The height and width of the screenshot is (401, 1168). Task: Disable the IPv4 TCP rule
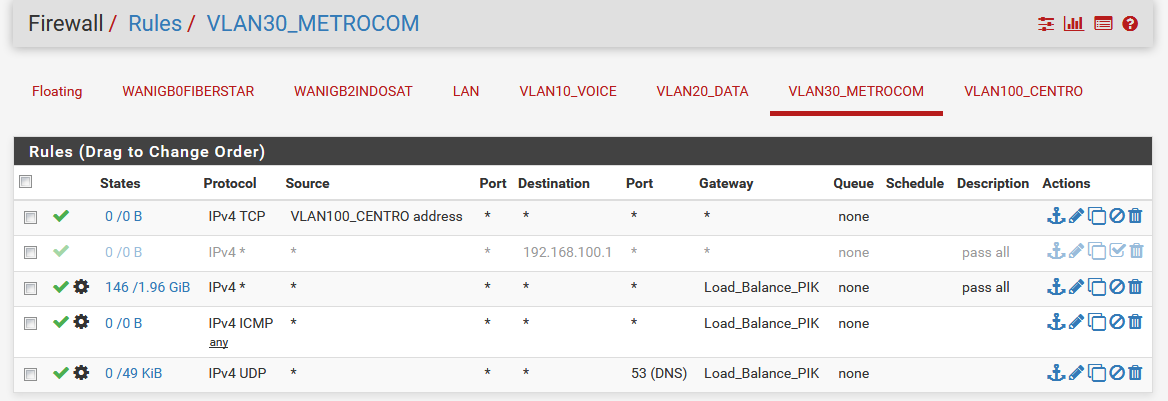coord(1116,216)
